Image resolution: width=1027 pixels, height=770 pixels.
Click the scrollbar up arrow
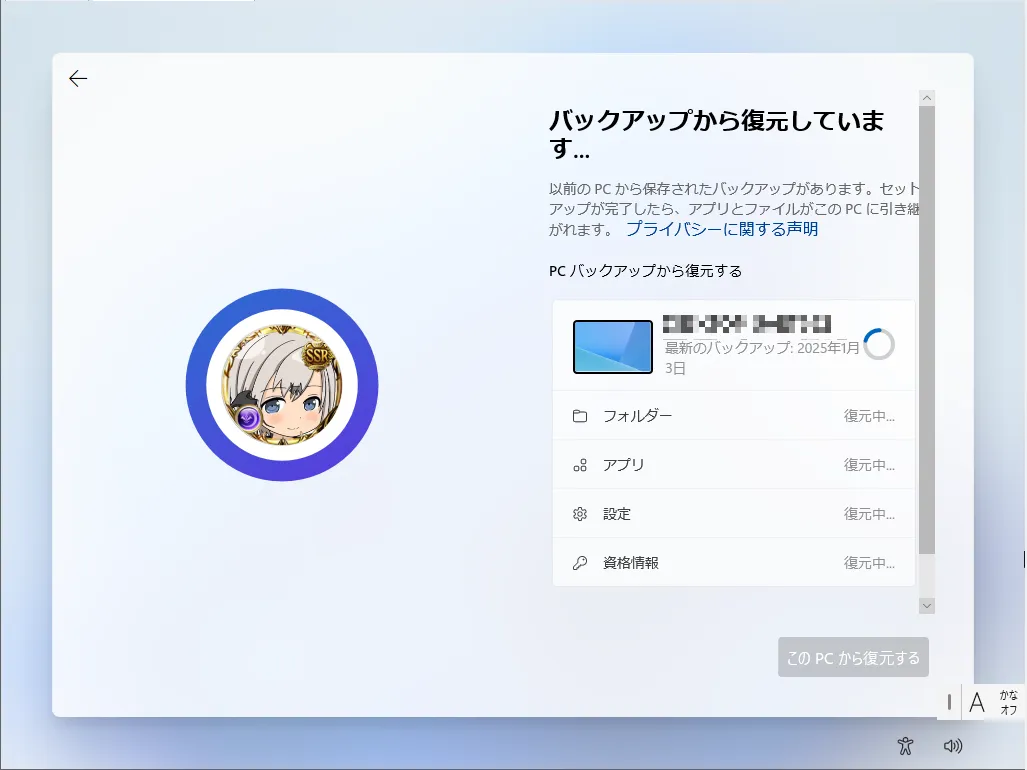tap(927, 98)
